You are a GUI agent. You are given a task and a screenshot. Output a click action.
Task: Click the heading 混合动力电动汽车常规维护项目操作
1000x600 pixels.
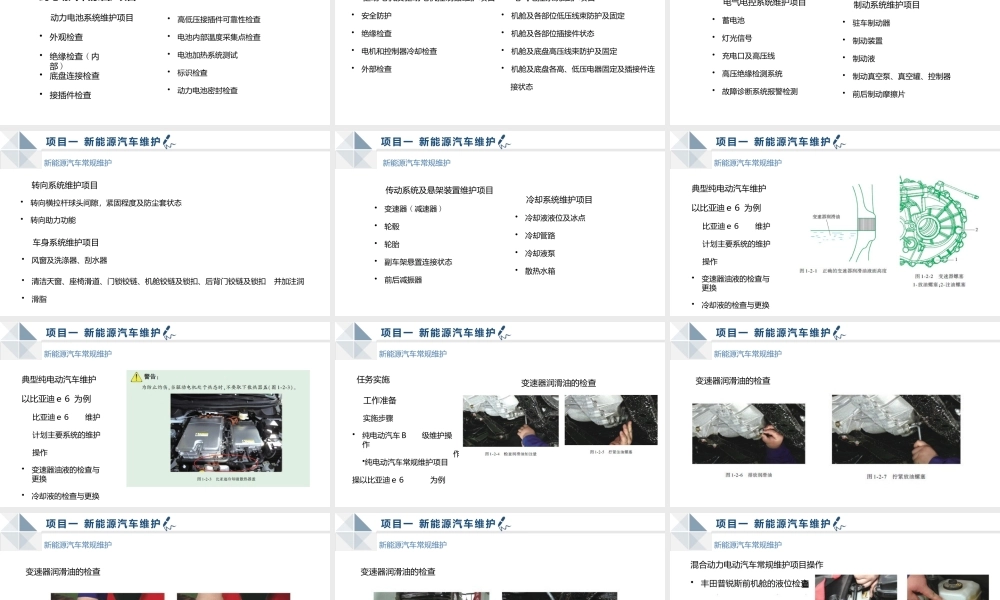(756, 564)
